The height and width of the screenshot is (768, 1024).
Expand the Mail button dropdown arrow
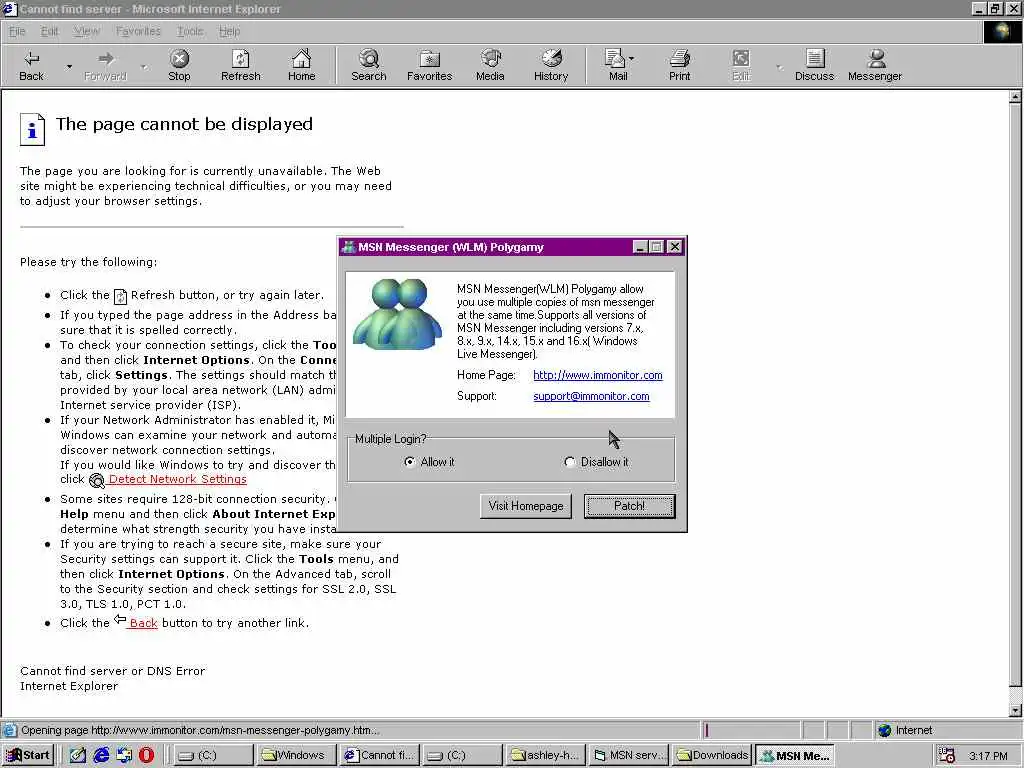pyautogui.click(x=632, y=59)
